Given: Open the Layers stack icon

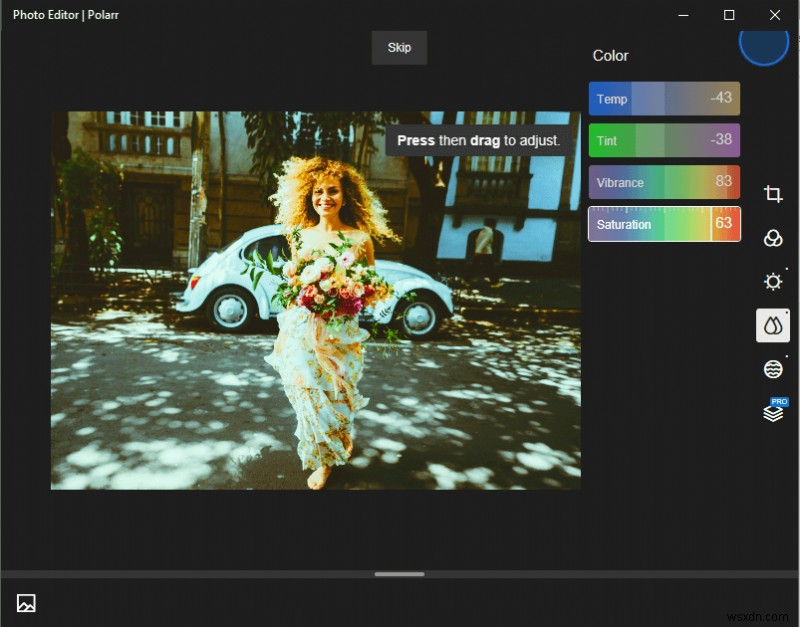Looking at the screenshot, I should coord(772,414).
